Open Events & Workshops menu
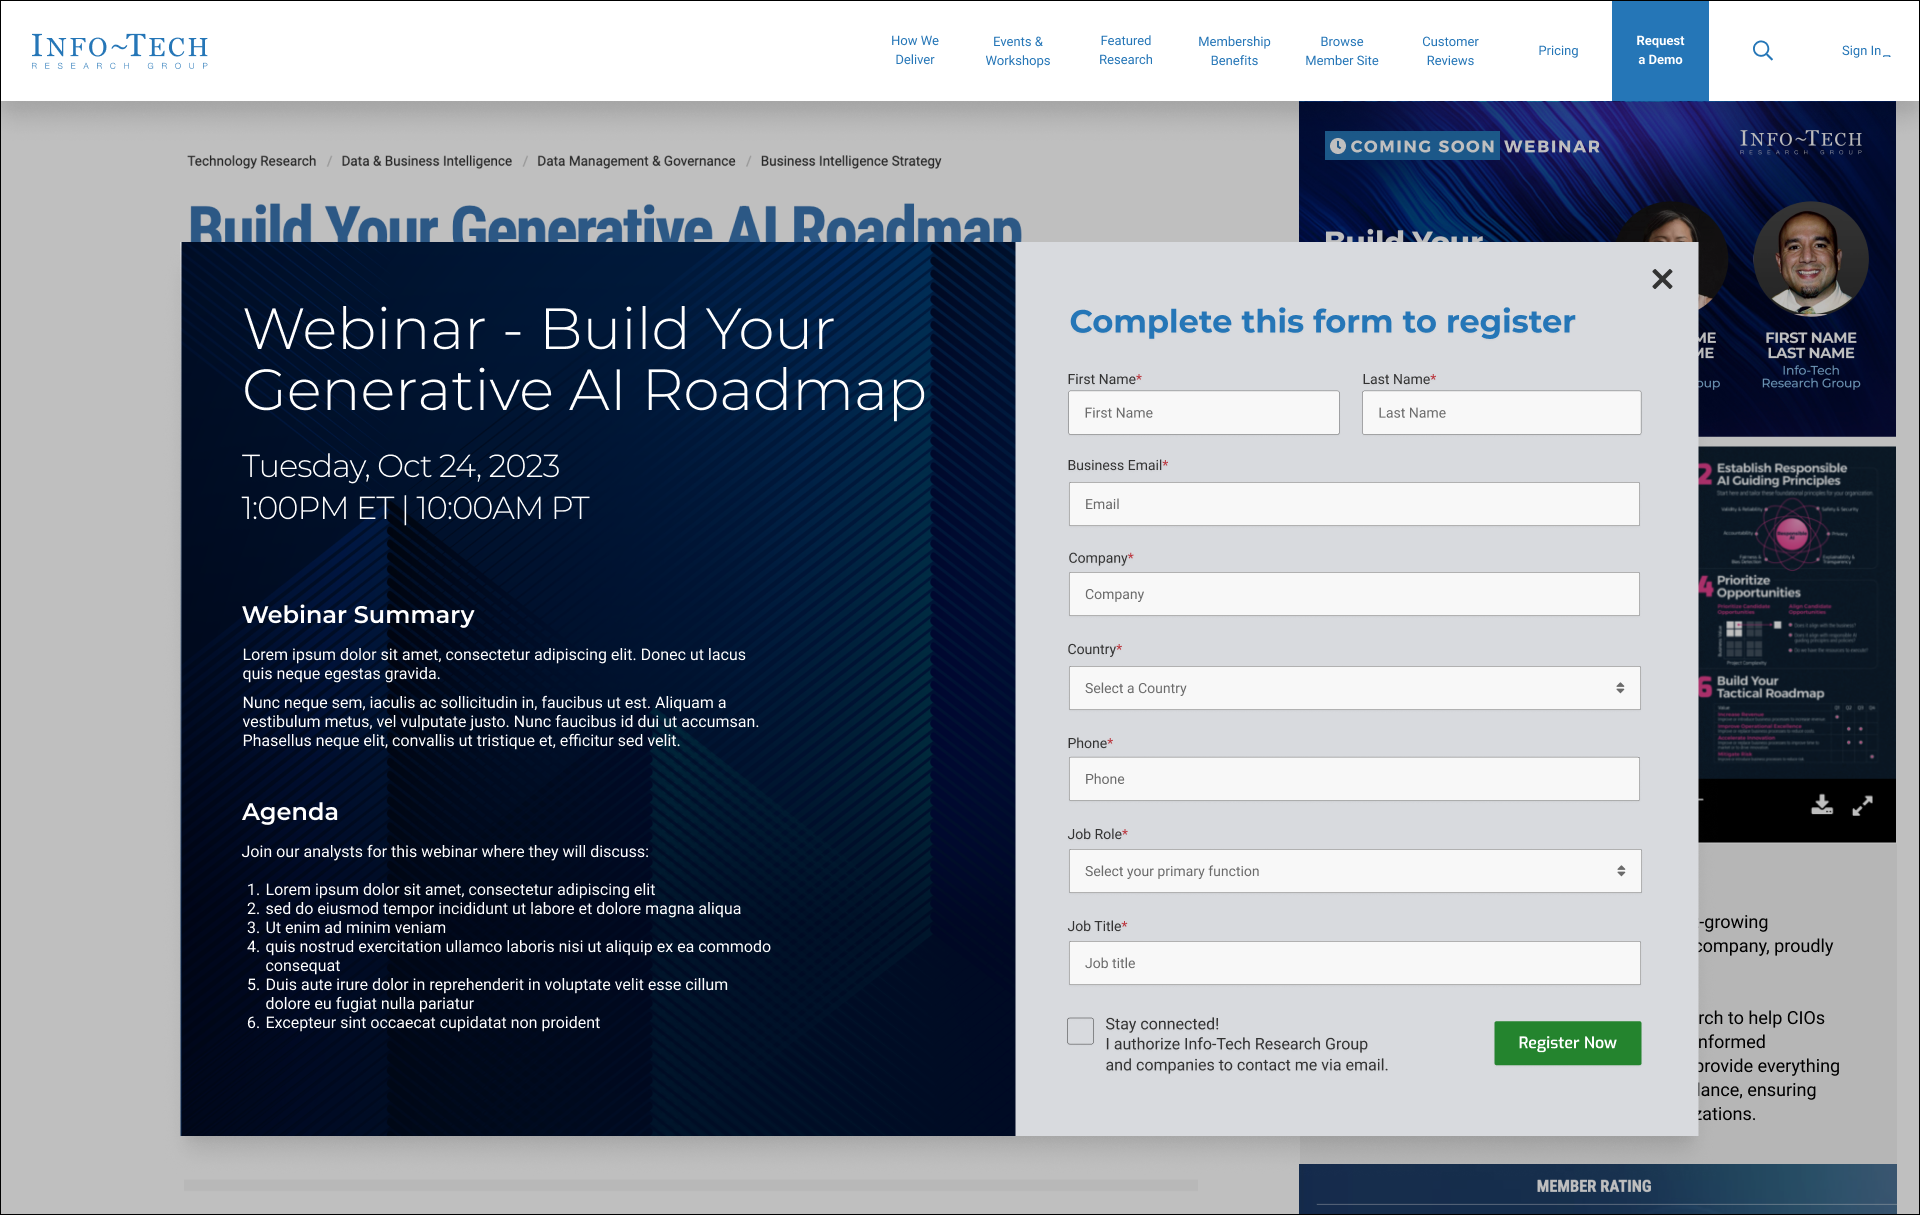The width and height of the screenshot is (1920, 1215). pyautogui.click(x=1017, y=51)
